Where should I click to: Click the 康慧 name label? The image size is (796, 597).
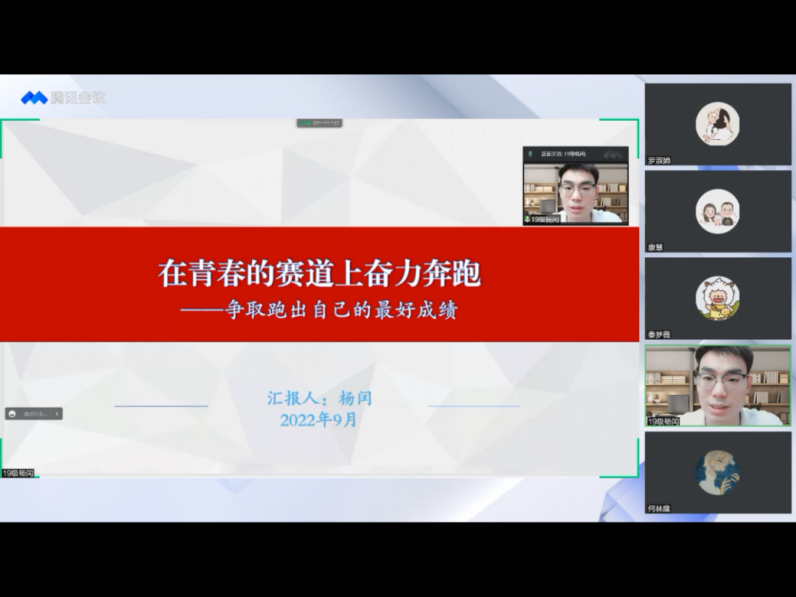pyautogui.click(x=656, y=247)
